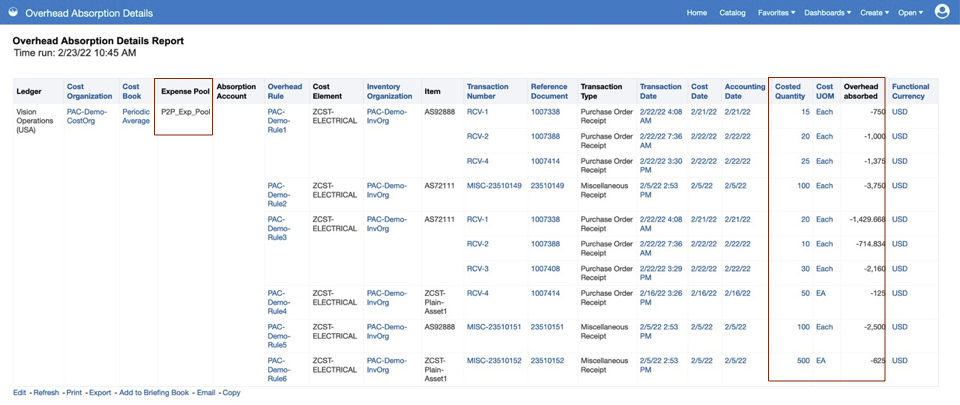Go to Home in top navigation

(x=697, y=13)
